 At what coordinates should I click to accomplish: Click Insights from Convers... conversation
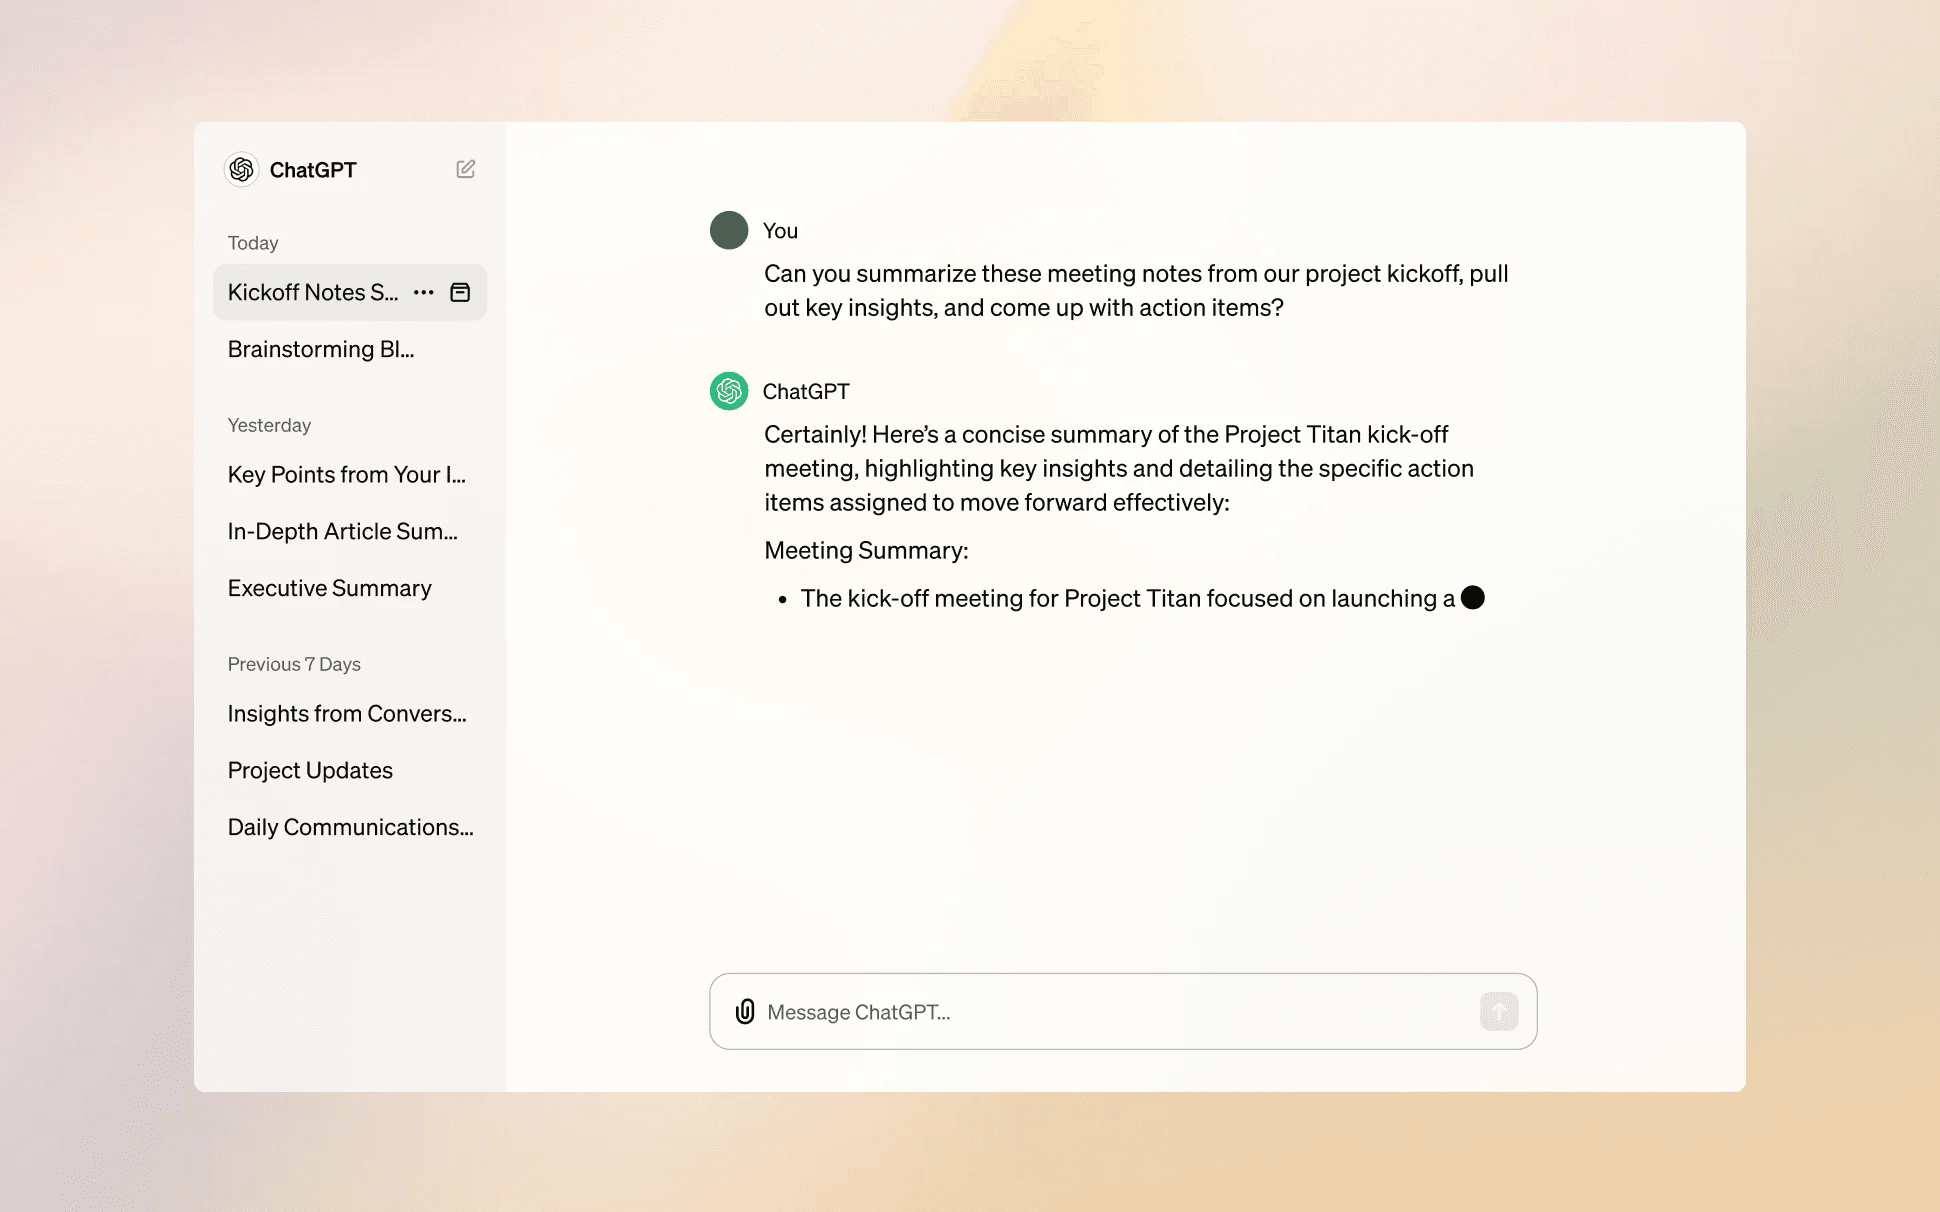coord(346,712)
